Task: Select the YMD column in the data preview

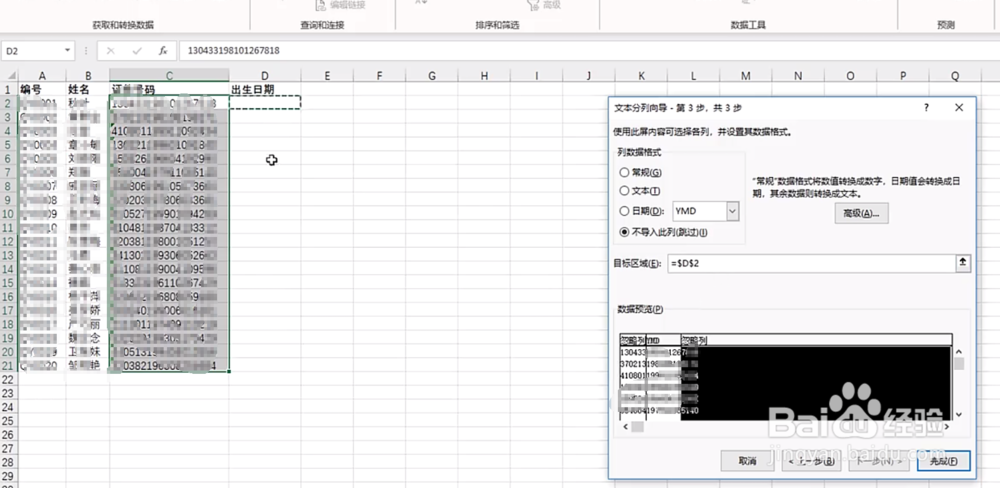Action: [x=663, y=340]
